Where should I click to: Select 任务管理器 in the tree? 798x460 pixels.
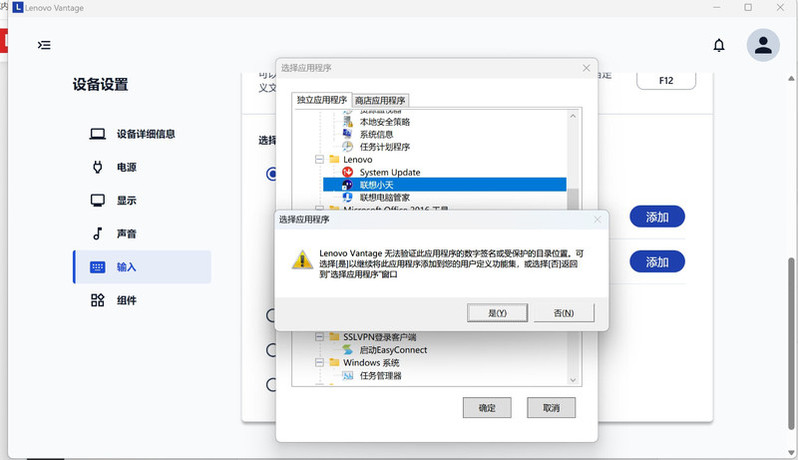click(381, 376)
